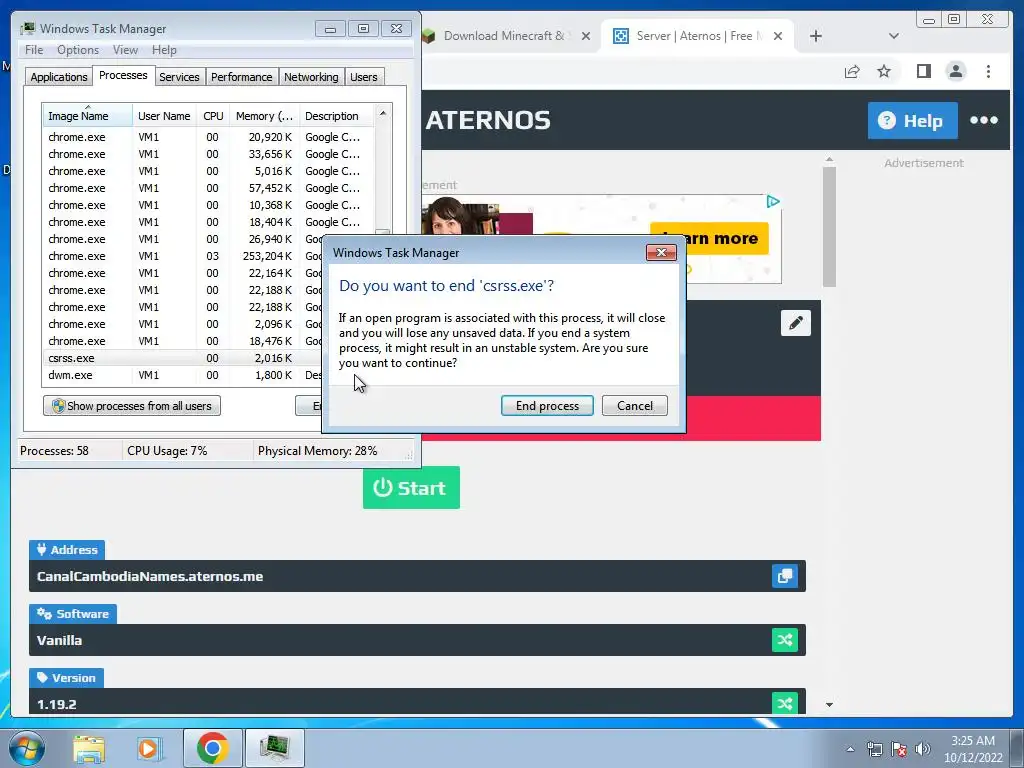Click the Aternos Help button
This screenshot has height=768, width=1024.
click(912, 120)
